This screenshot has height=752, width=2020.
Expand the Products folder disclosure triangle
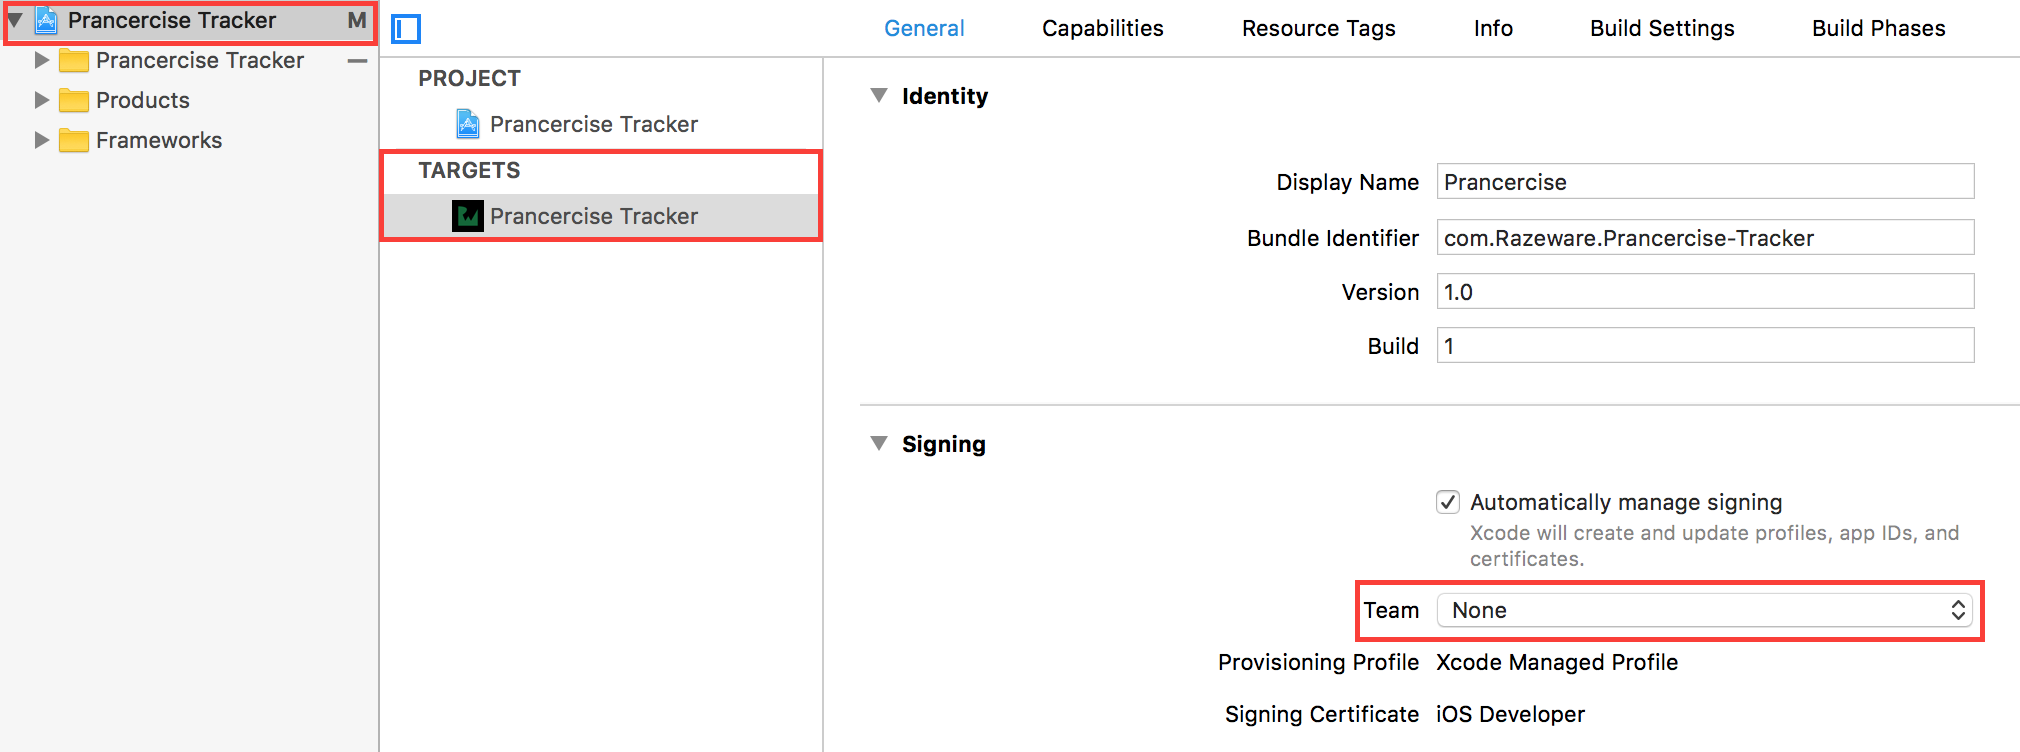point(41,100)
